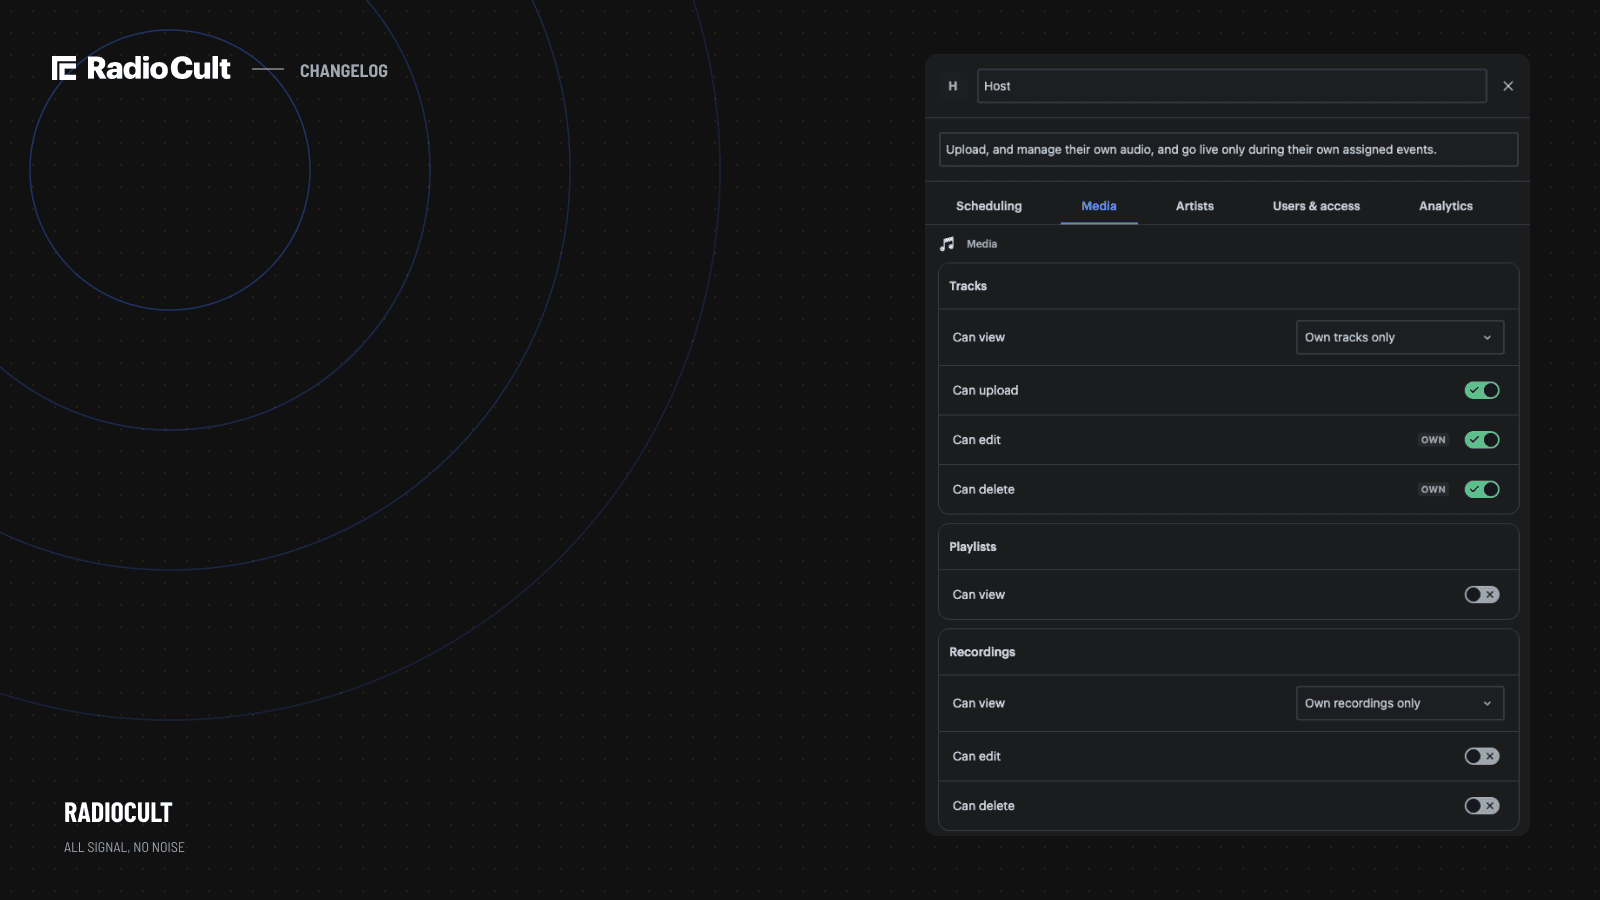Click the music note Media icon
The width and height of the screenshot is (1600, 900).
947,244
